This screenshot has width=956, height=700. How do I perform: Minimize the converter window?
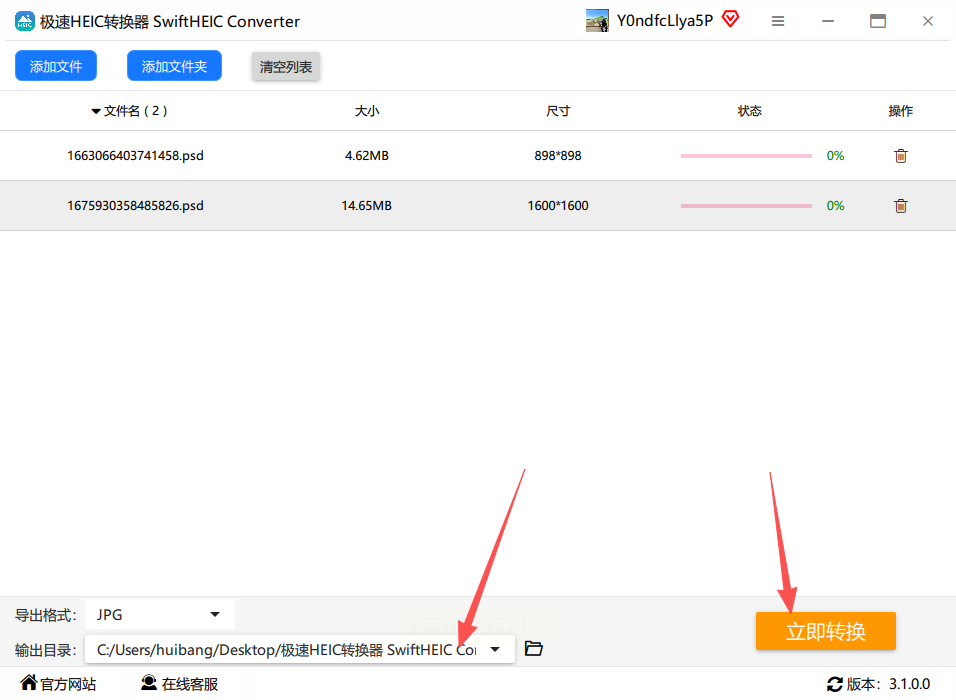[x=828, y=21]
